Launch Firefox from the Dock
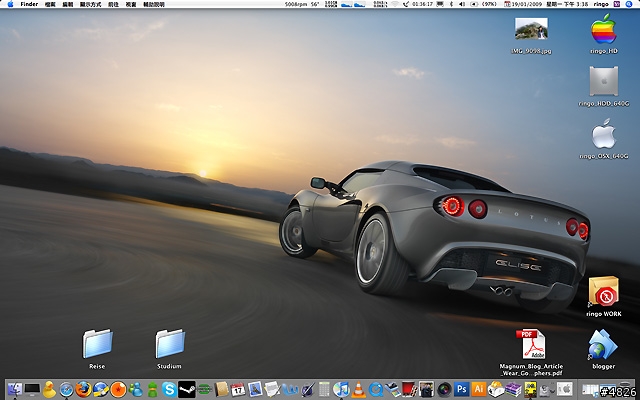Screen dimensions: 640x400 click(83, 389)
